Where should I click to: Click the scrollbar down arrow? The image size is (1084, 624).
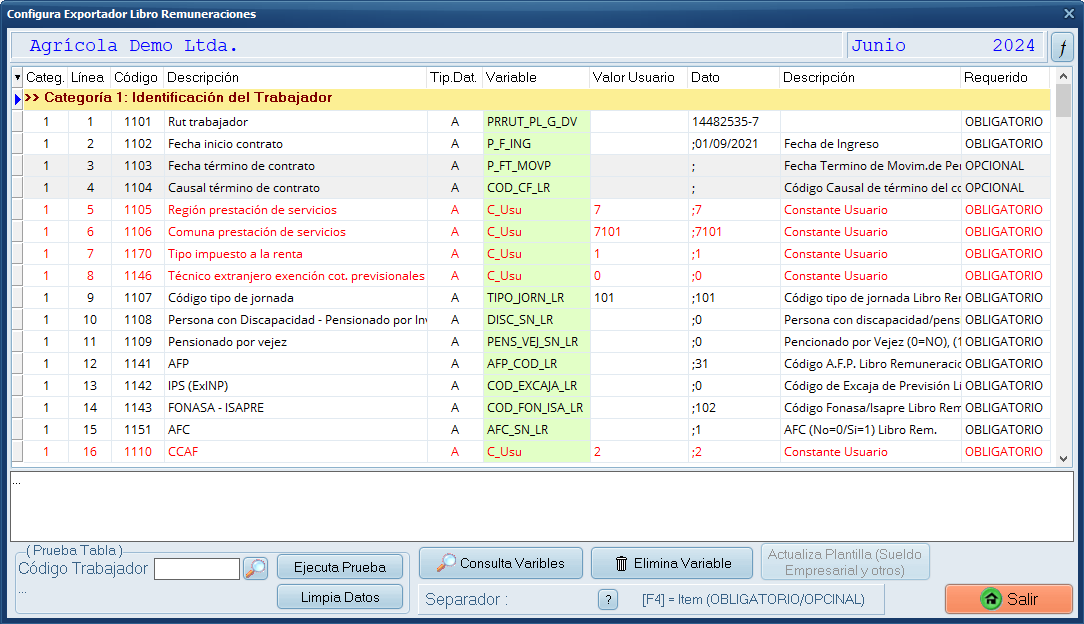(1063, 458)
